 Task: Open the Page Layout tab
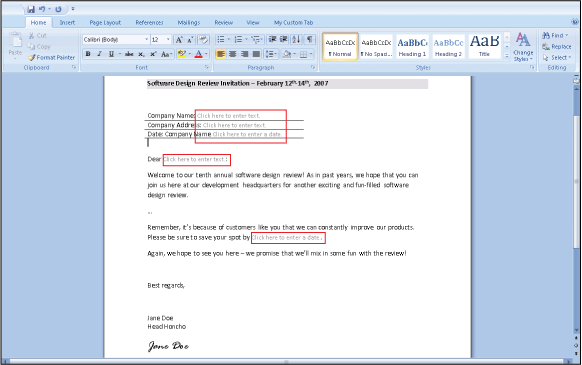click(105, 23)
